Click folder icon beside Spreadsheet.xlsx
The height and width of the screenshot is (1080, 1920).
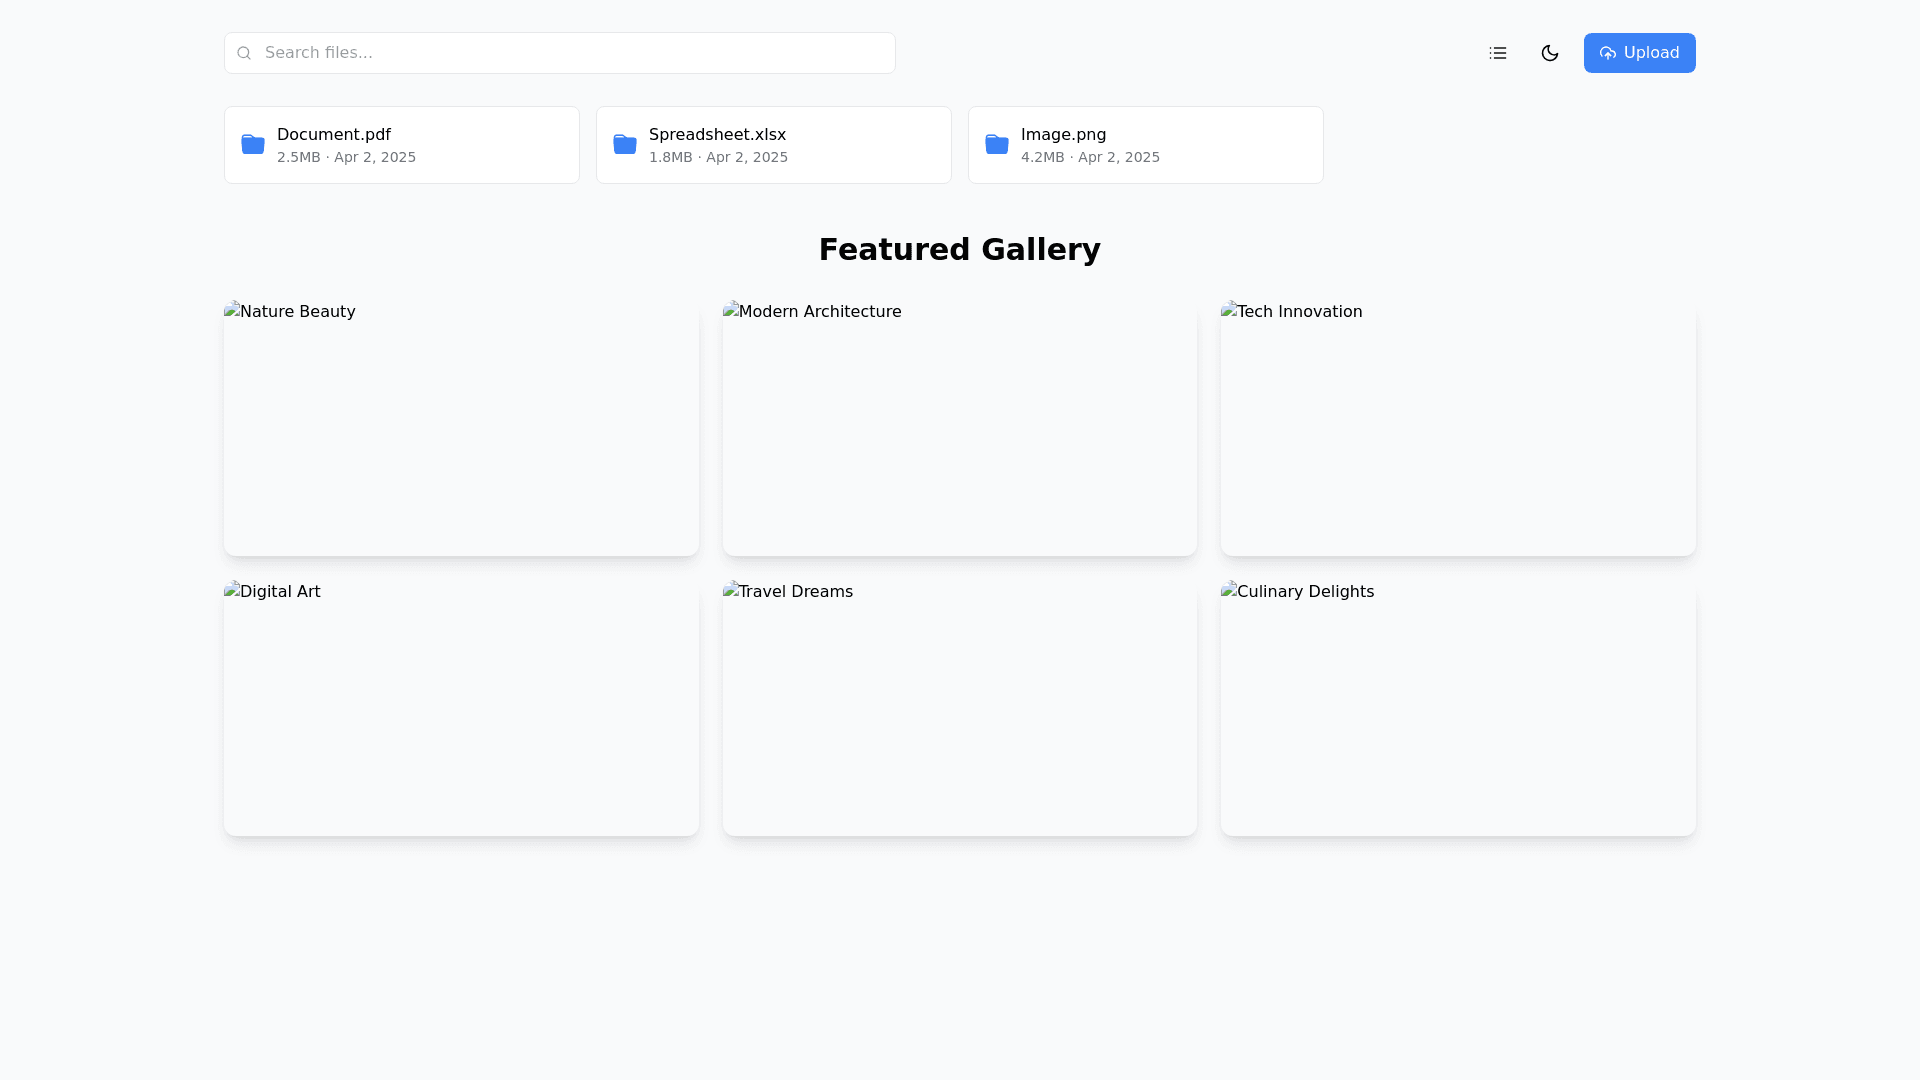tap(625, 145)
